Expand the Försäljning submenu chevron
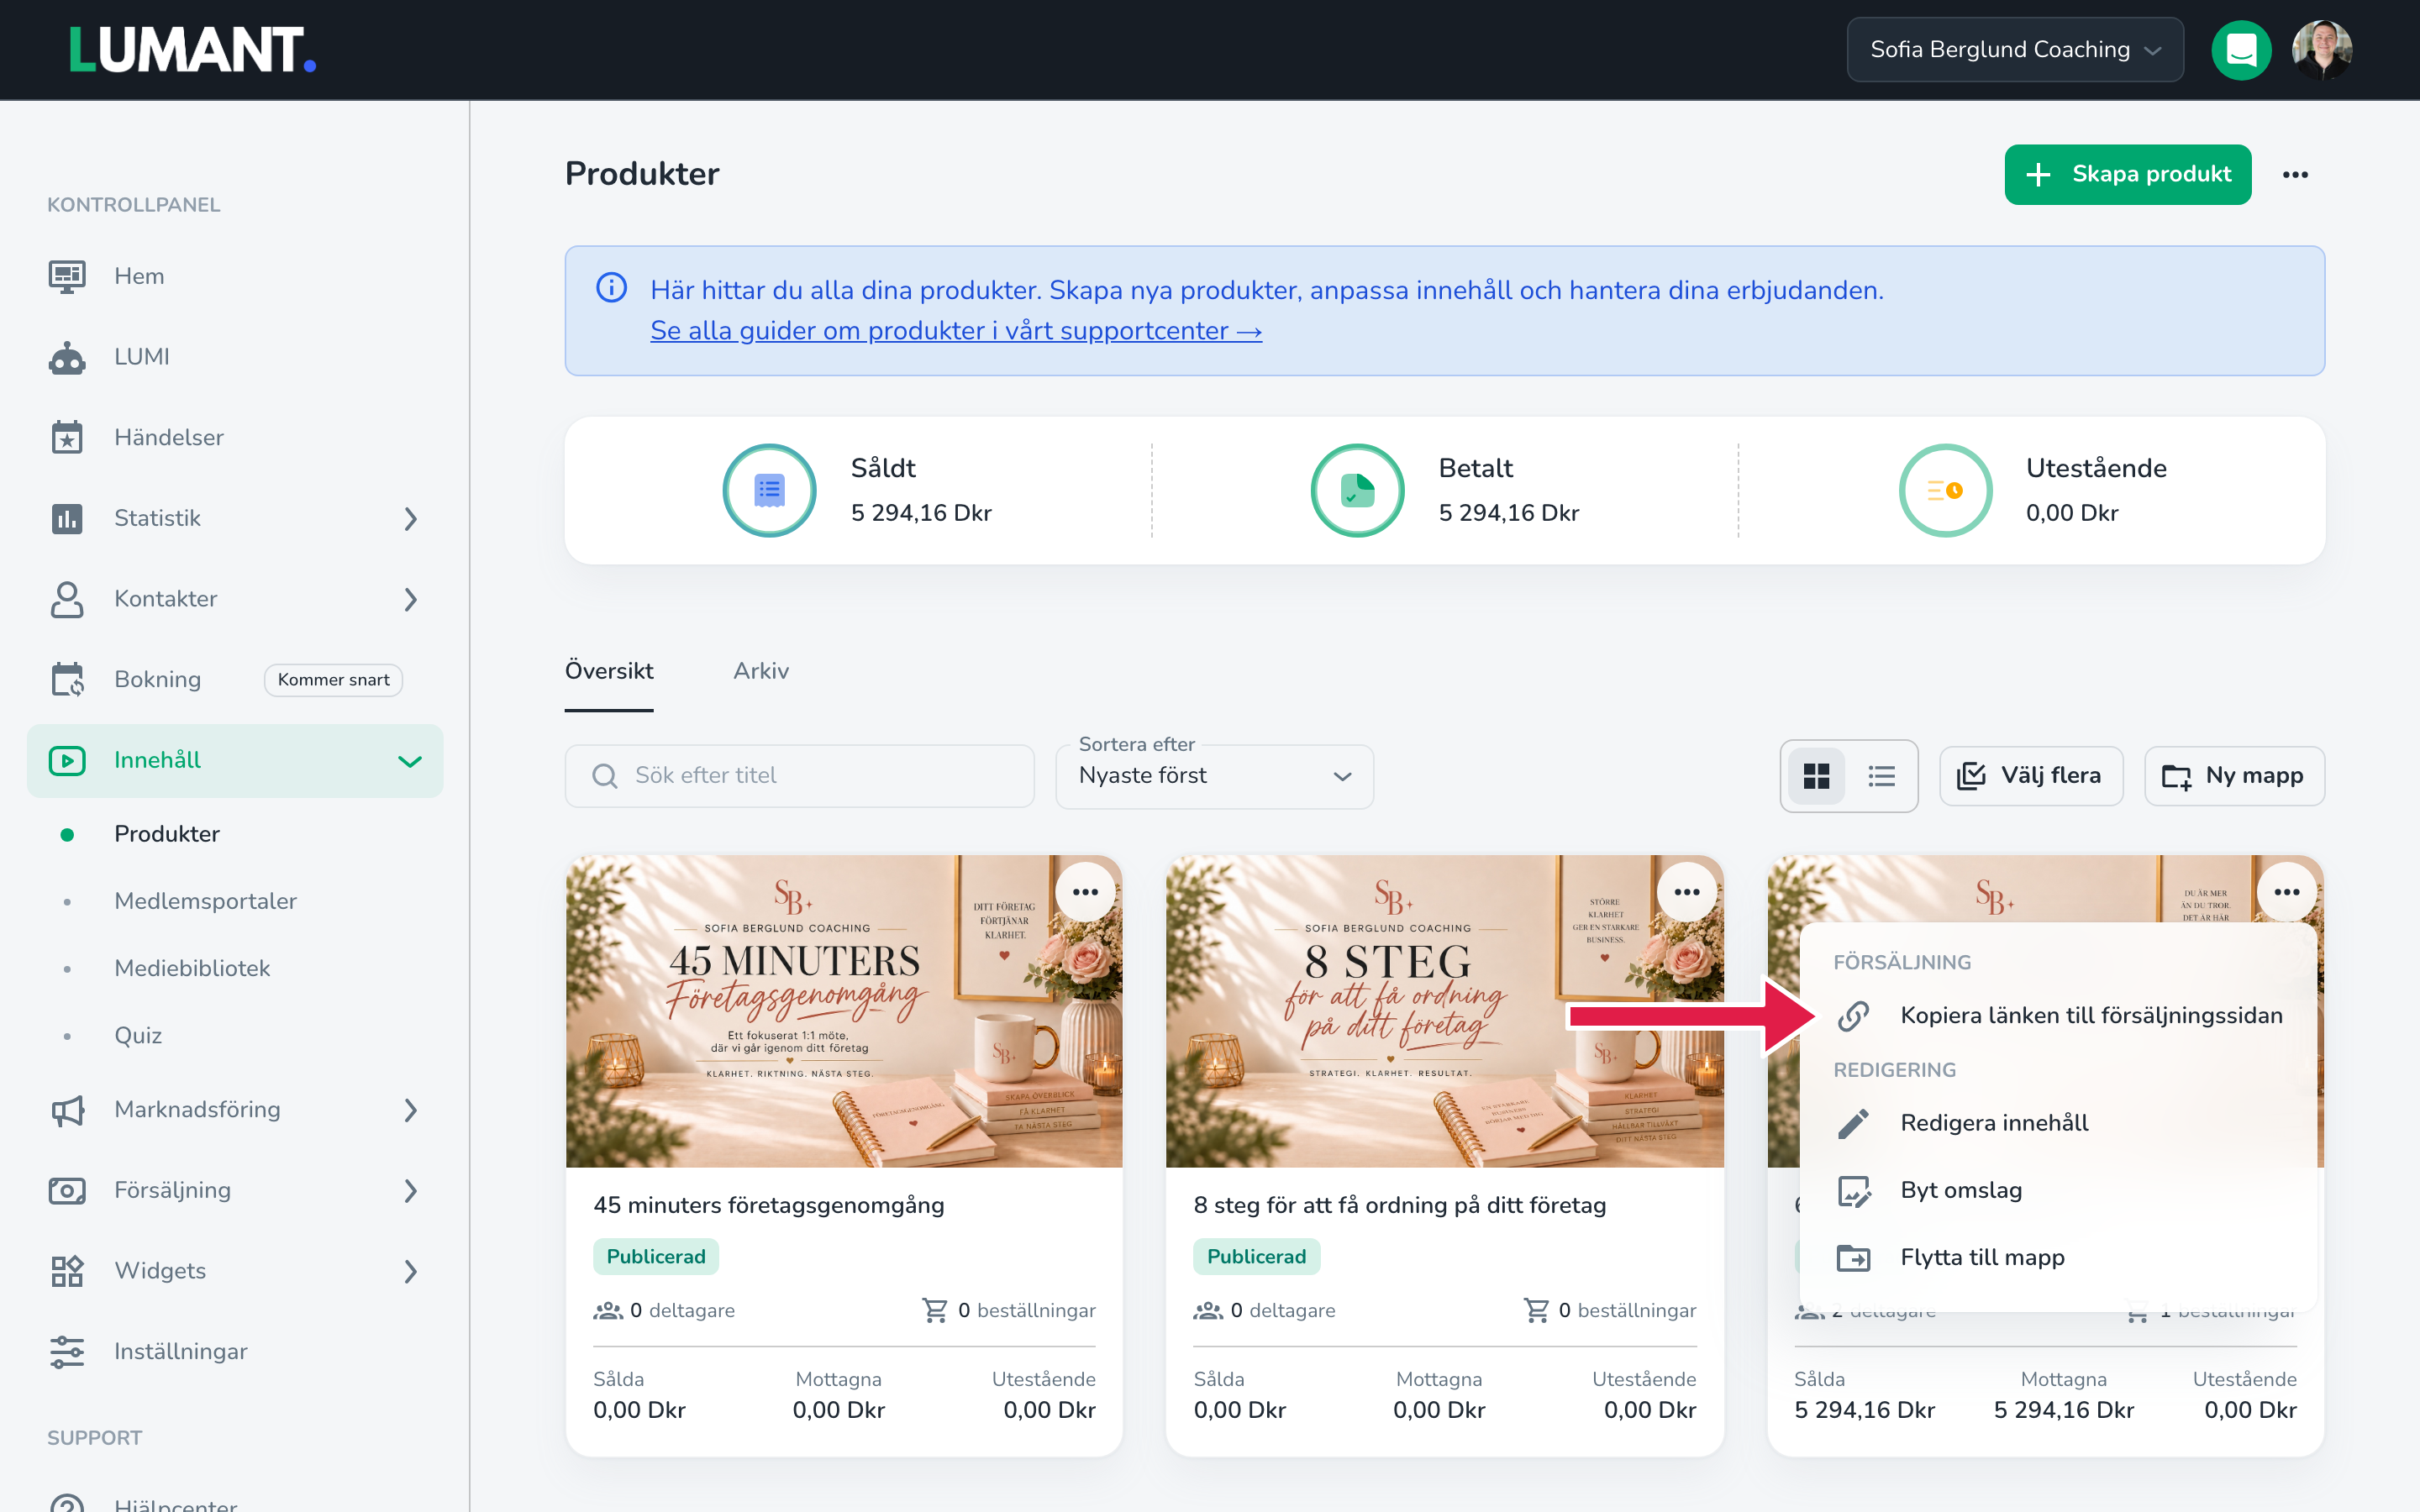This screenshot has height=1512, width=2420. pyautogui.click(x=410, y=1191)
